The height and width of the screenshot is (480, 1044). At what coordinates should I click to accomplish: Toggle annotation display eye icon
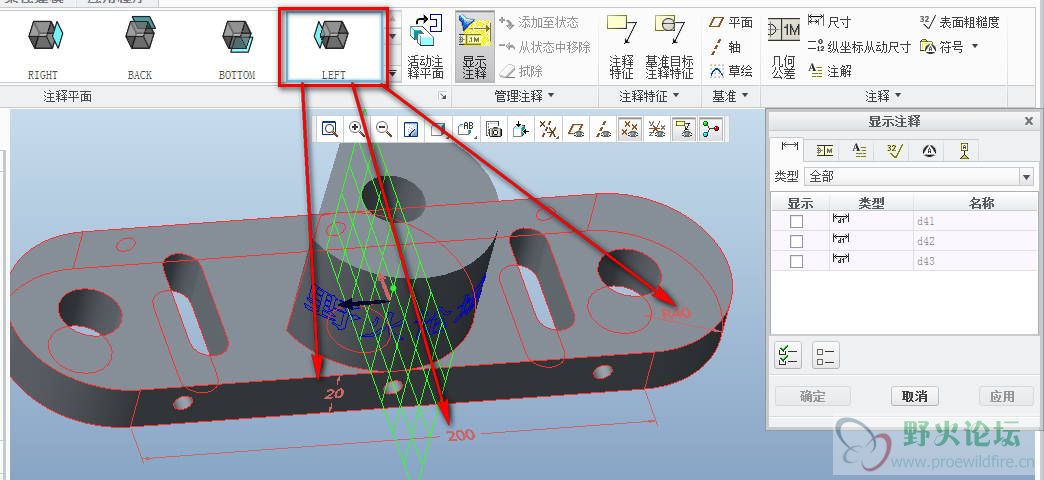tap(684, 129)
